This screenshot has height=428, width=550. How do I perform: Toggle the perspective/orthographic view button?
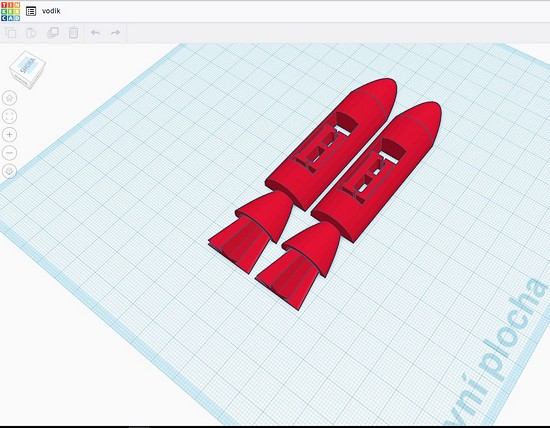point(9,171)
